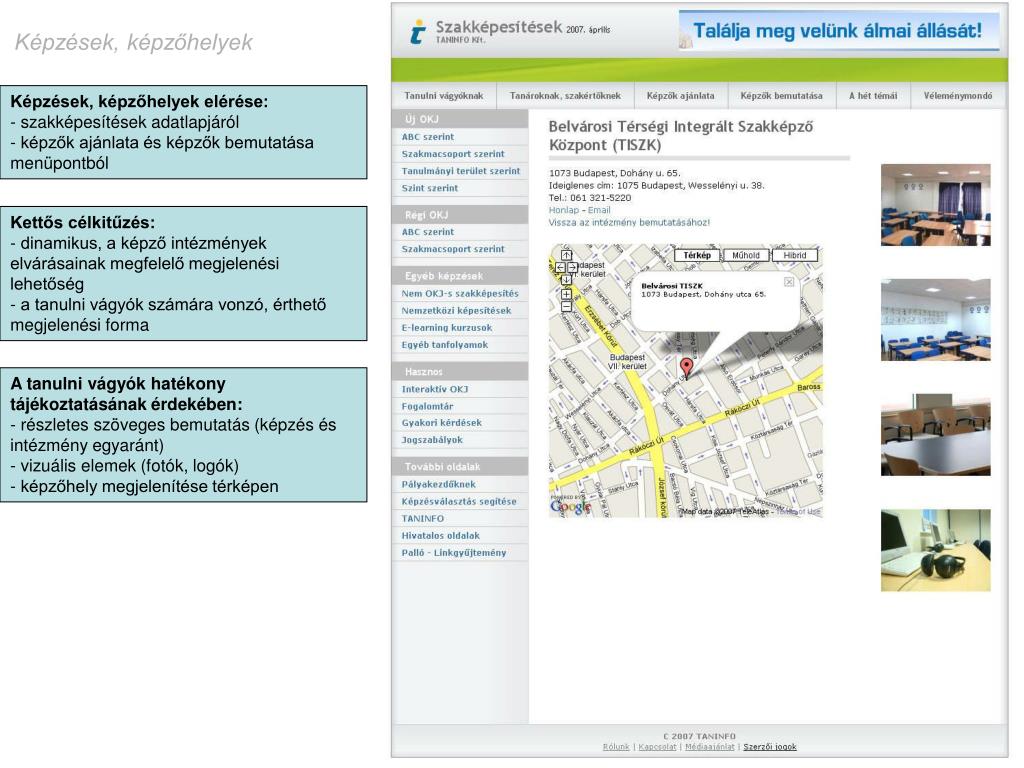Open the Véleménymondó tab
Screen dimensions: 1024x768
[957, 96]
